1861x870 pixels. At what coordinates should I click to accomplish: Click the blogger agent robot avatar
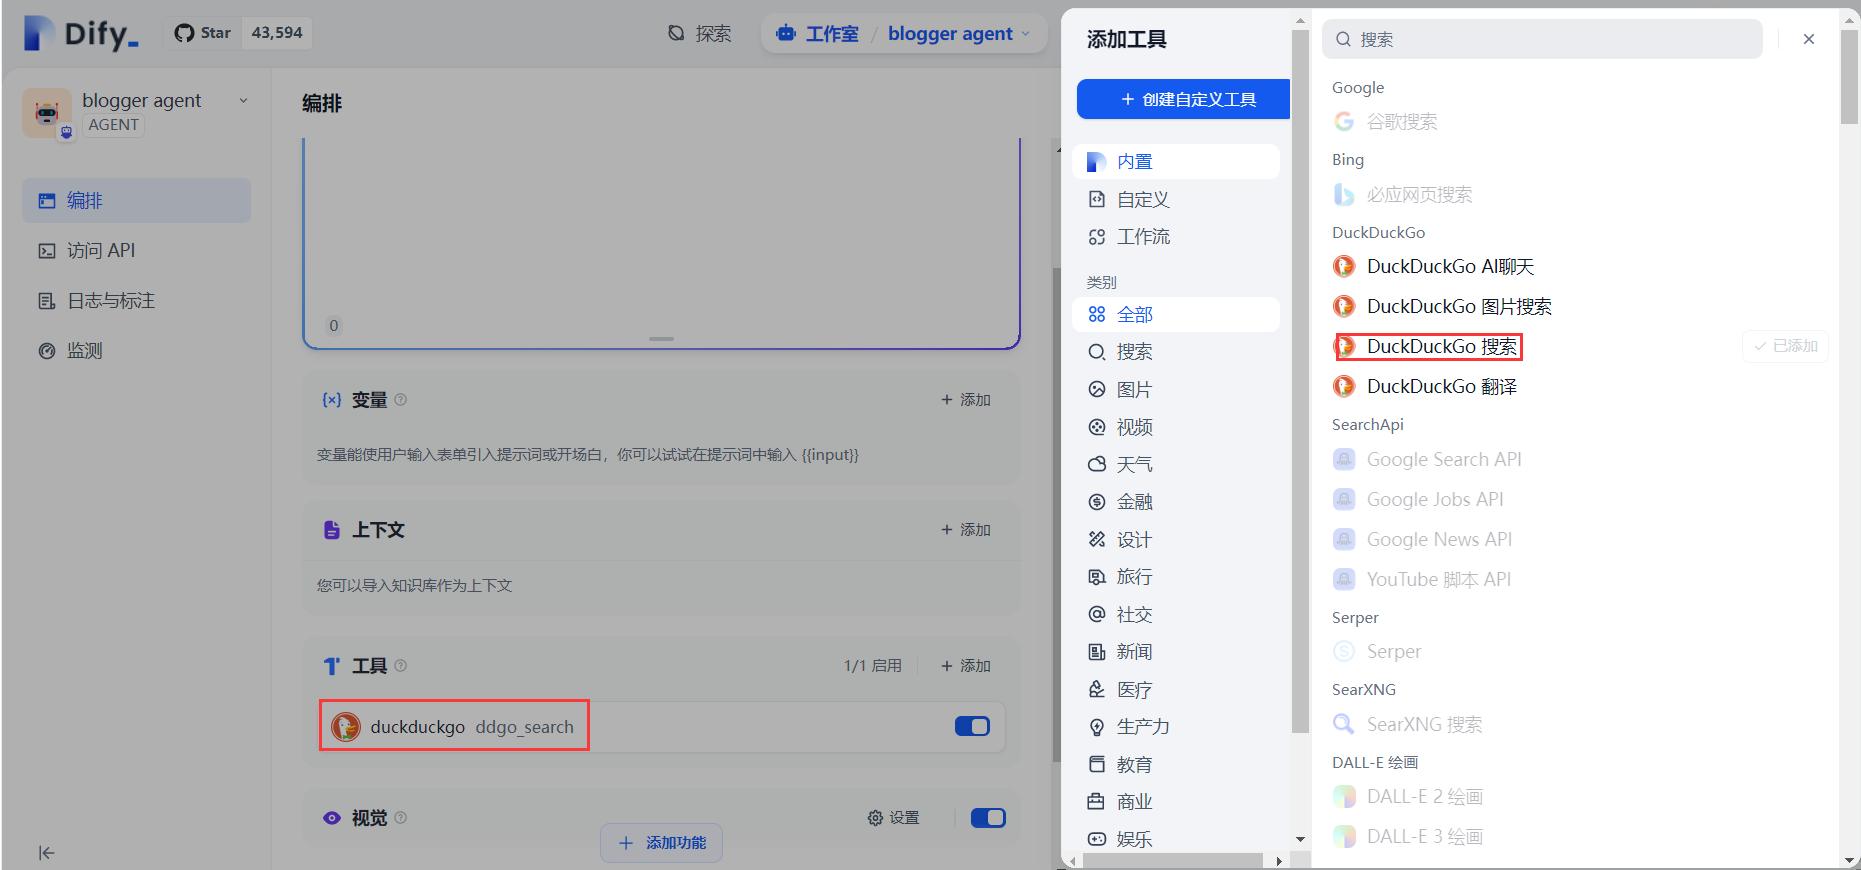click(x=47, y=112)
